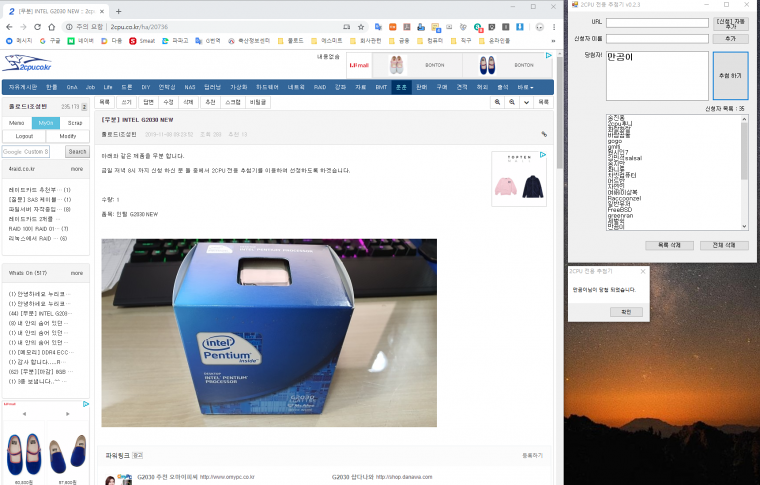
Task: Open the BMT board in the navigation bar
Action: tap(381, 87)
